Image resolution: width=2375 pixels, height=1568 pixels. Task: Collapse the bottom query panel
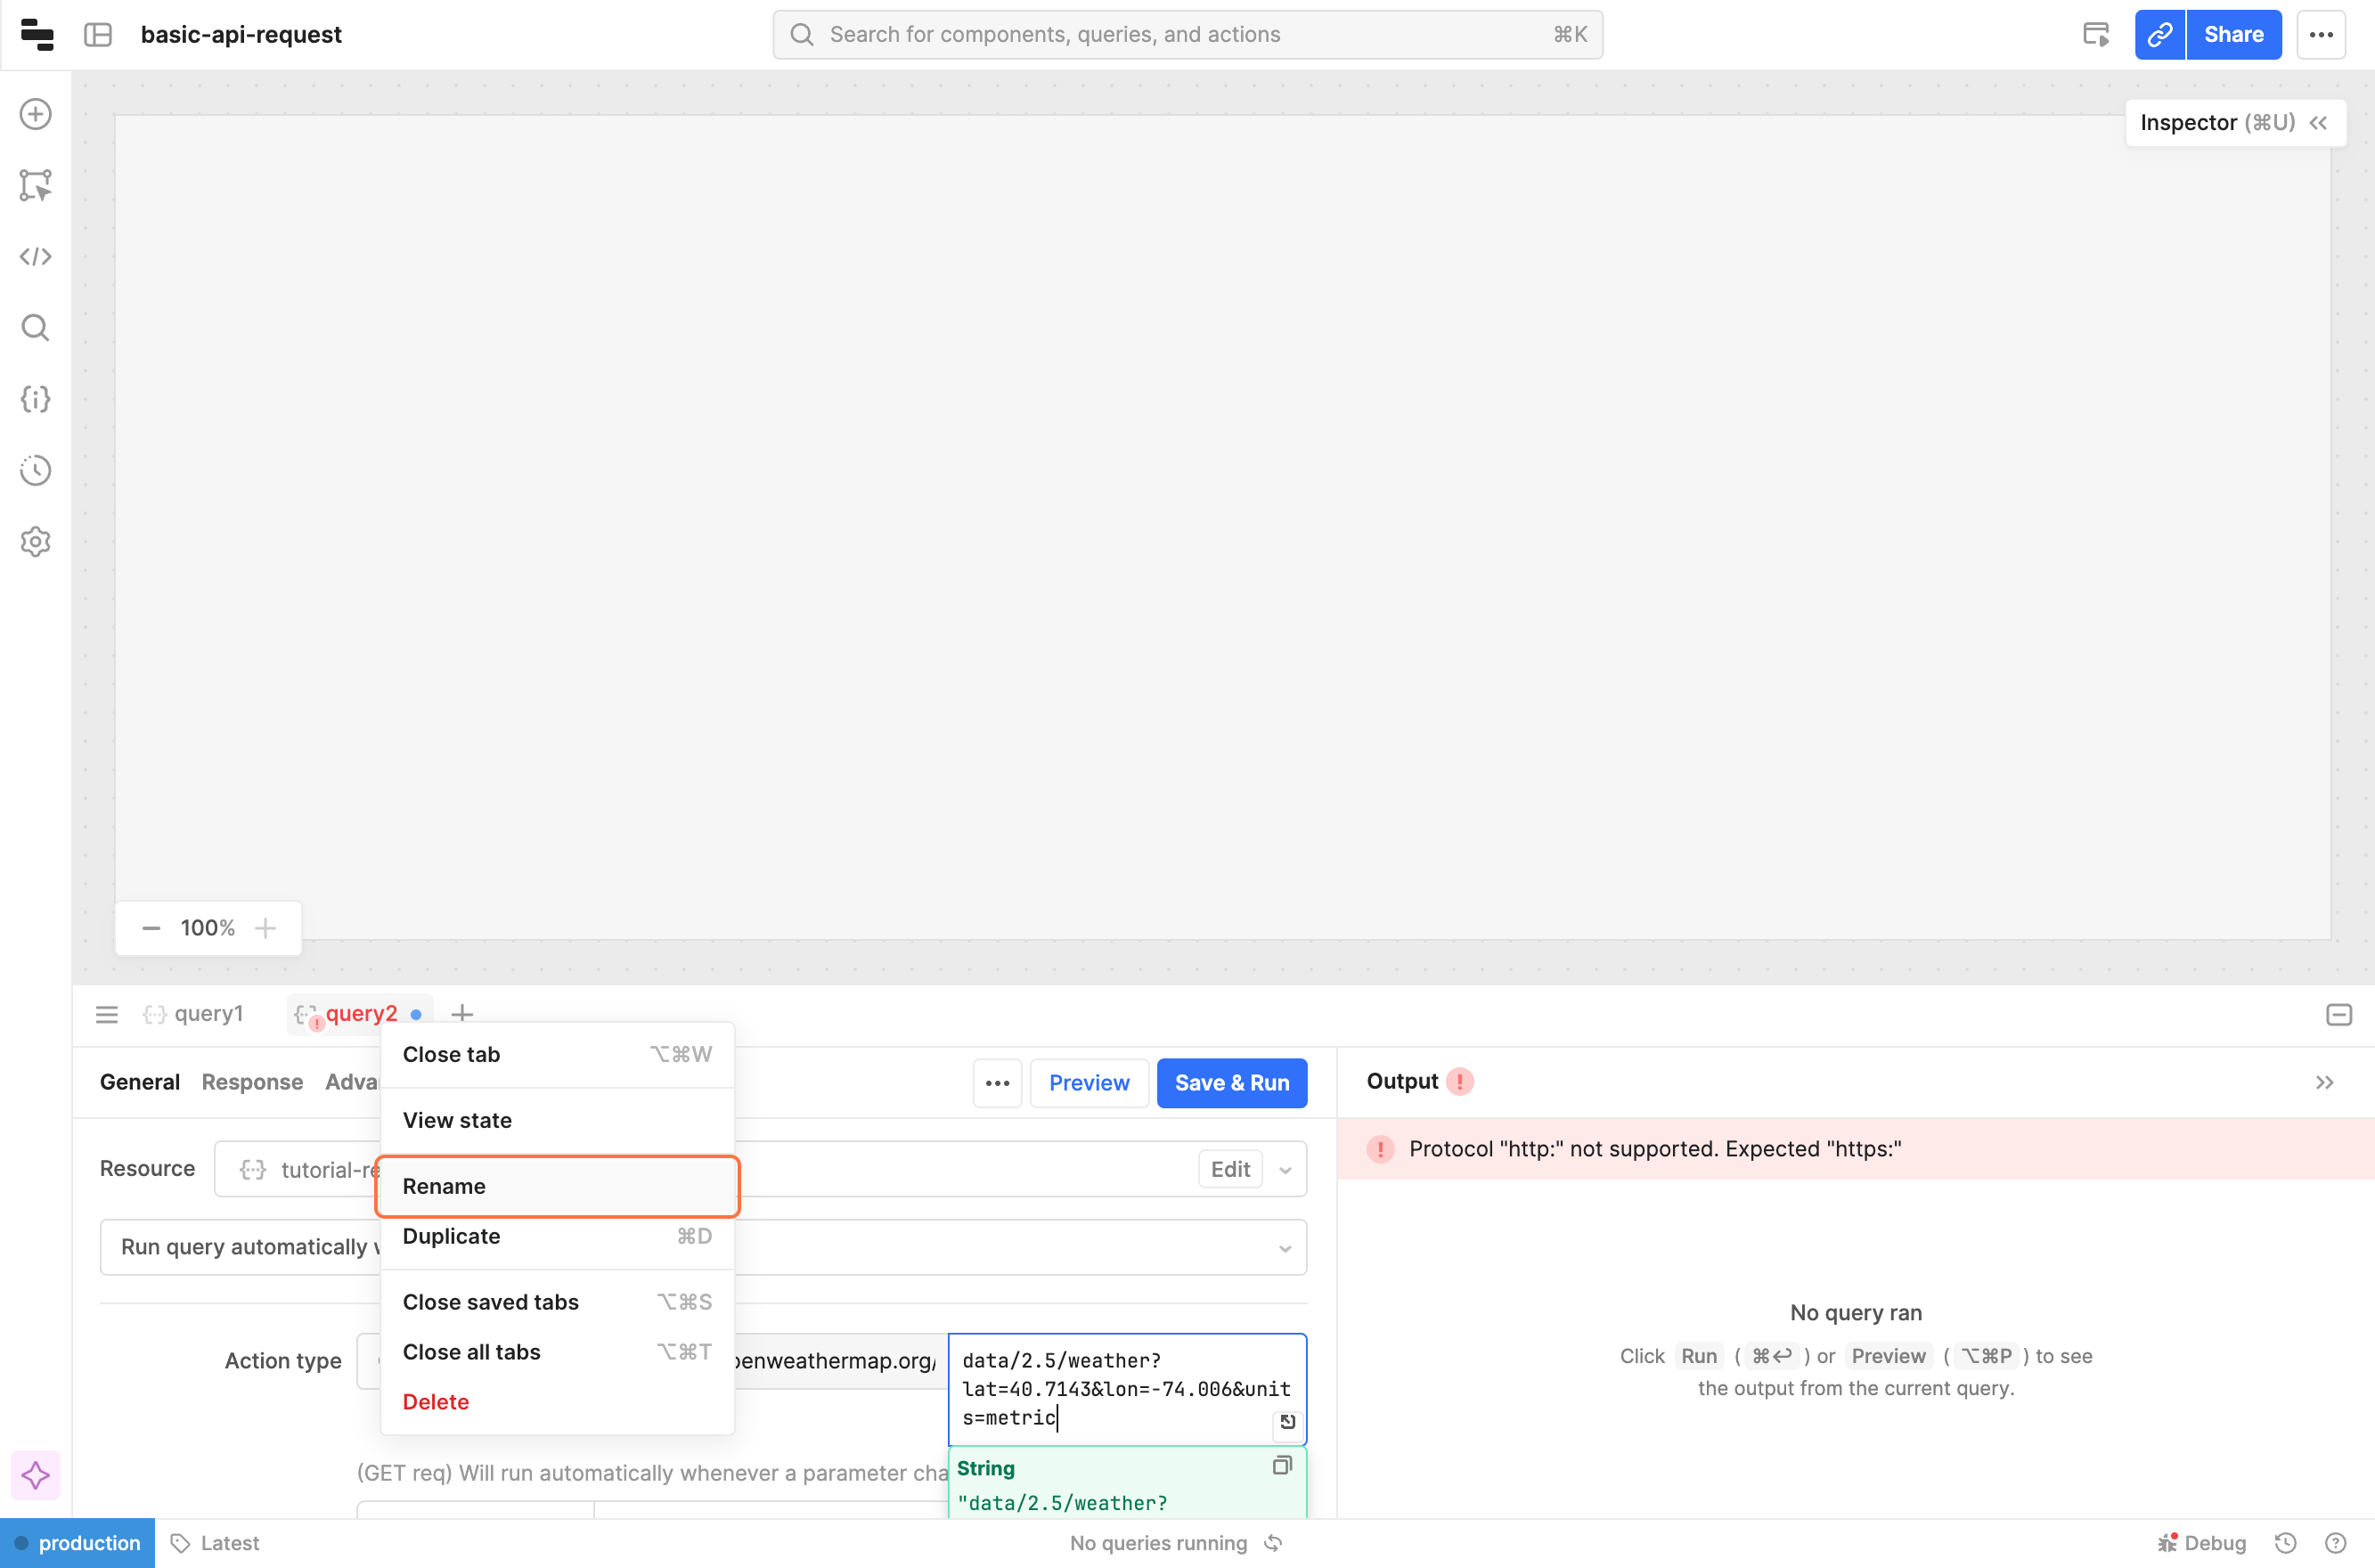(2338, 1015)
